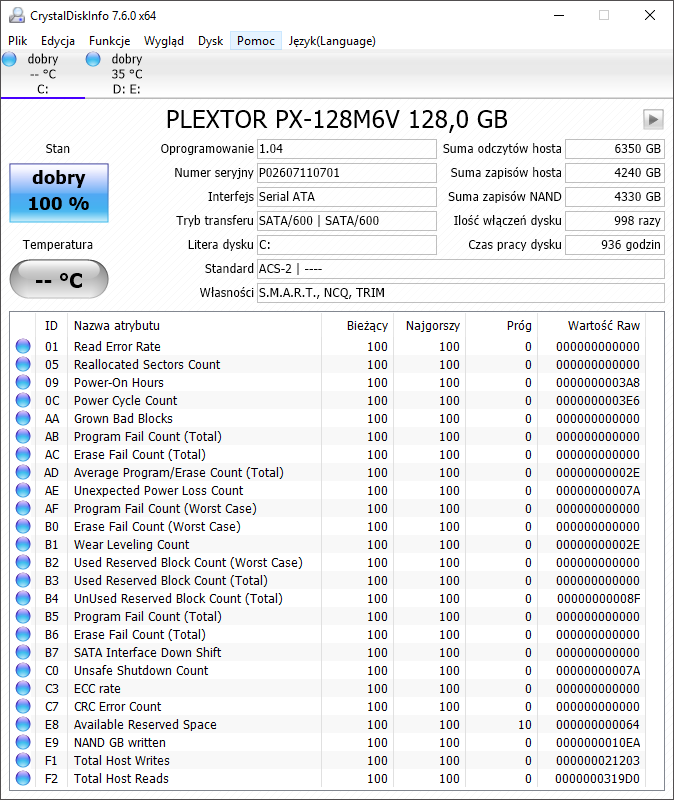Click the status orb for NAND GB written

[x=23, y=742]
